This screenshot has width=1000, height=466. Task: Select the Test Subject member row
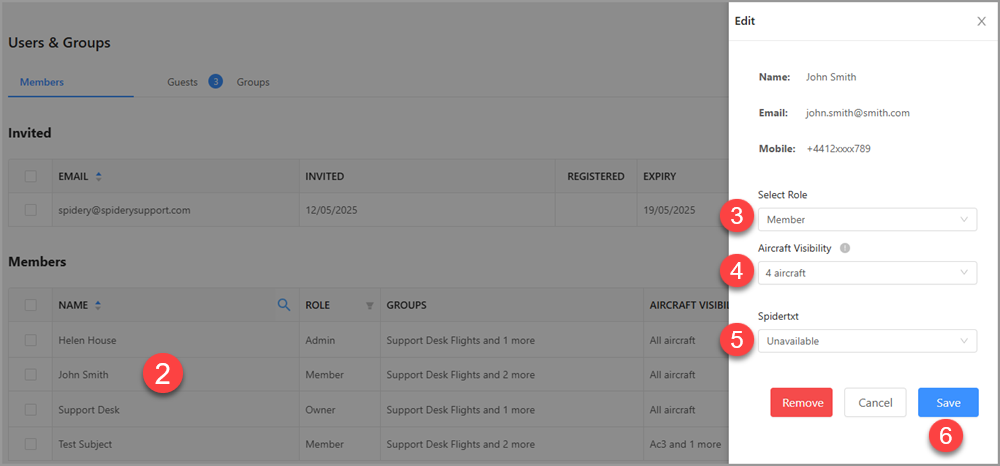pos(85,444)
